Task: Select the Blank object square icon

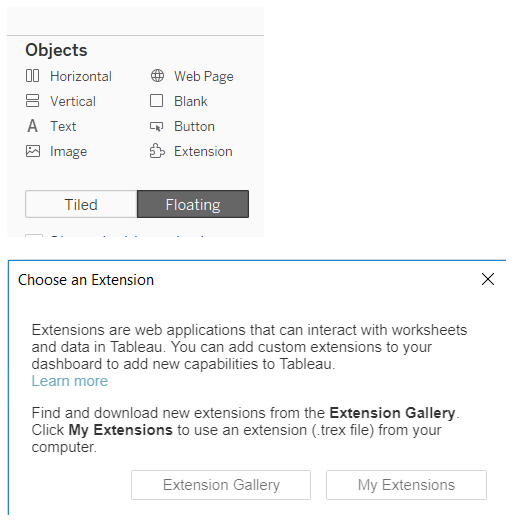Action: tap(157, 100)
